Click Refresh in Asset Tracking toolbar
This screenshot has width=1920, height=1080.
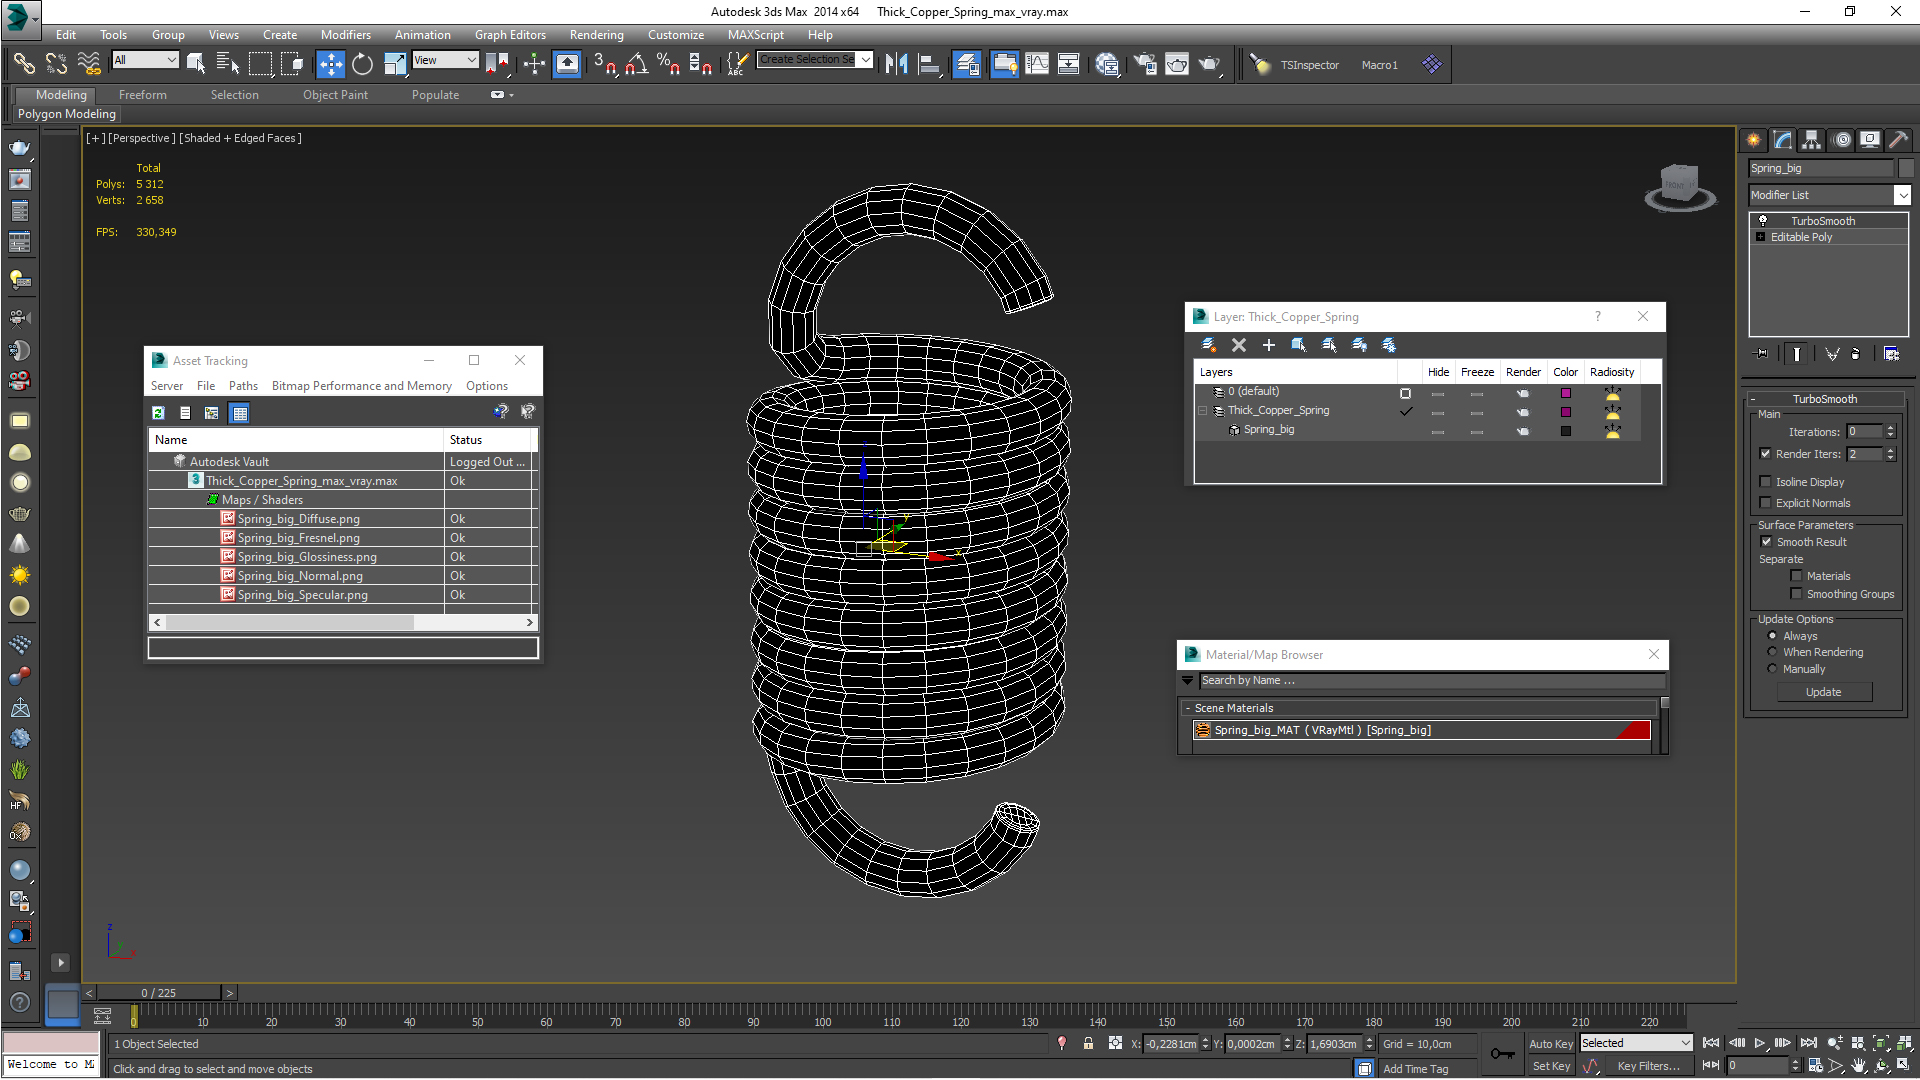tap(158, 413)
